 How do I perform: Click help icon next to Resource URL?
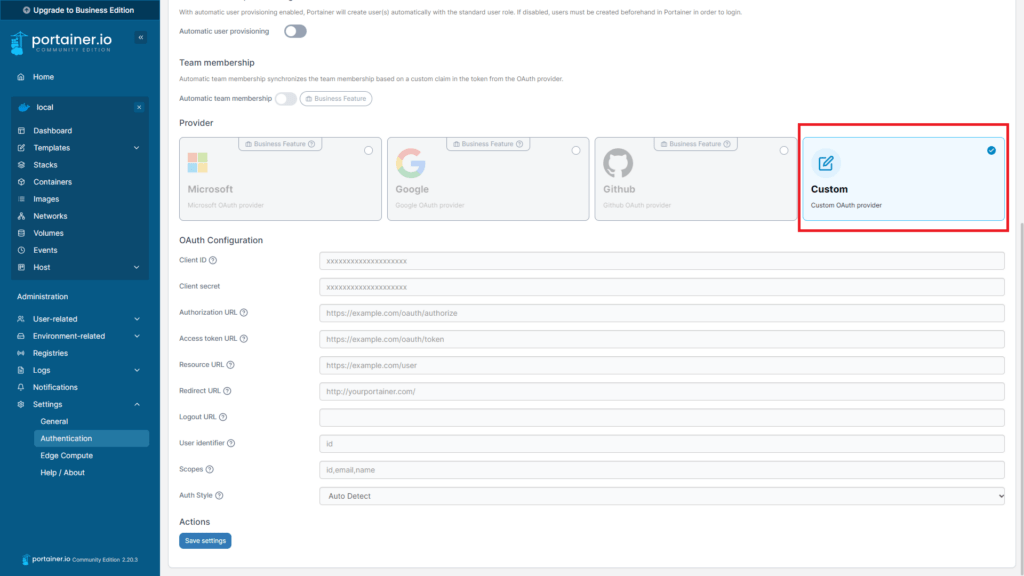231,364
